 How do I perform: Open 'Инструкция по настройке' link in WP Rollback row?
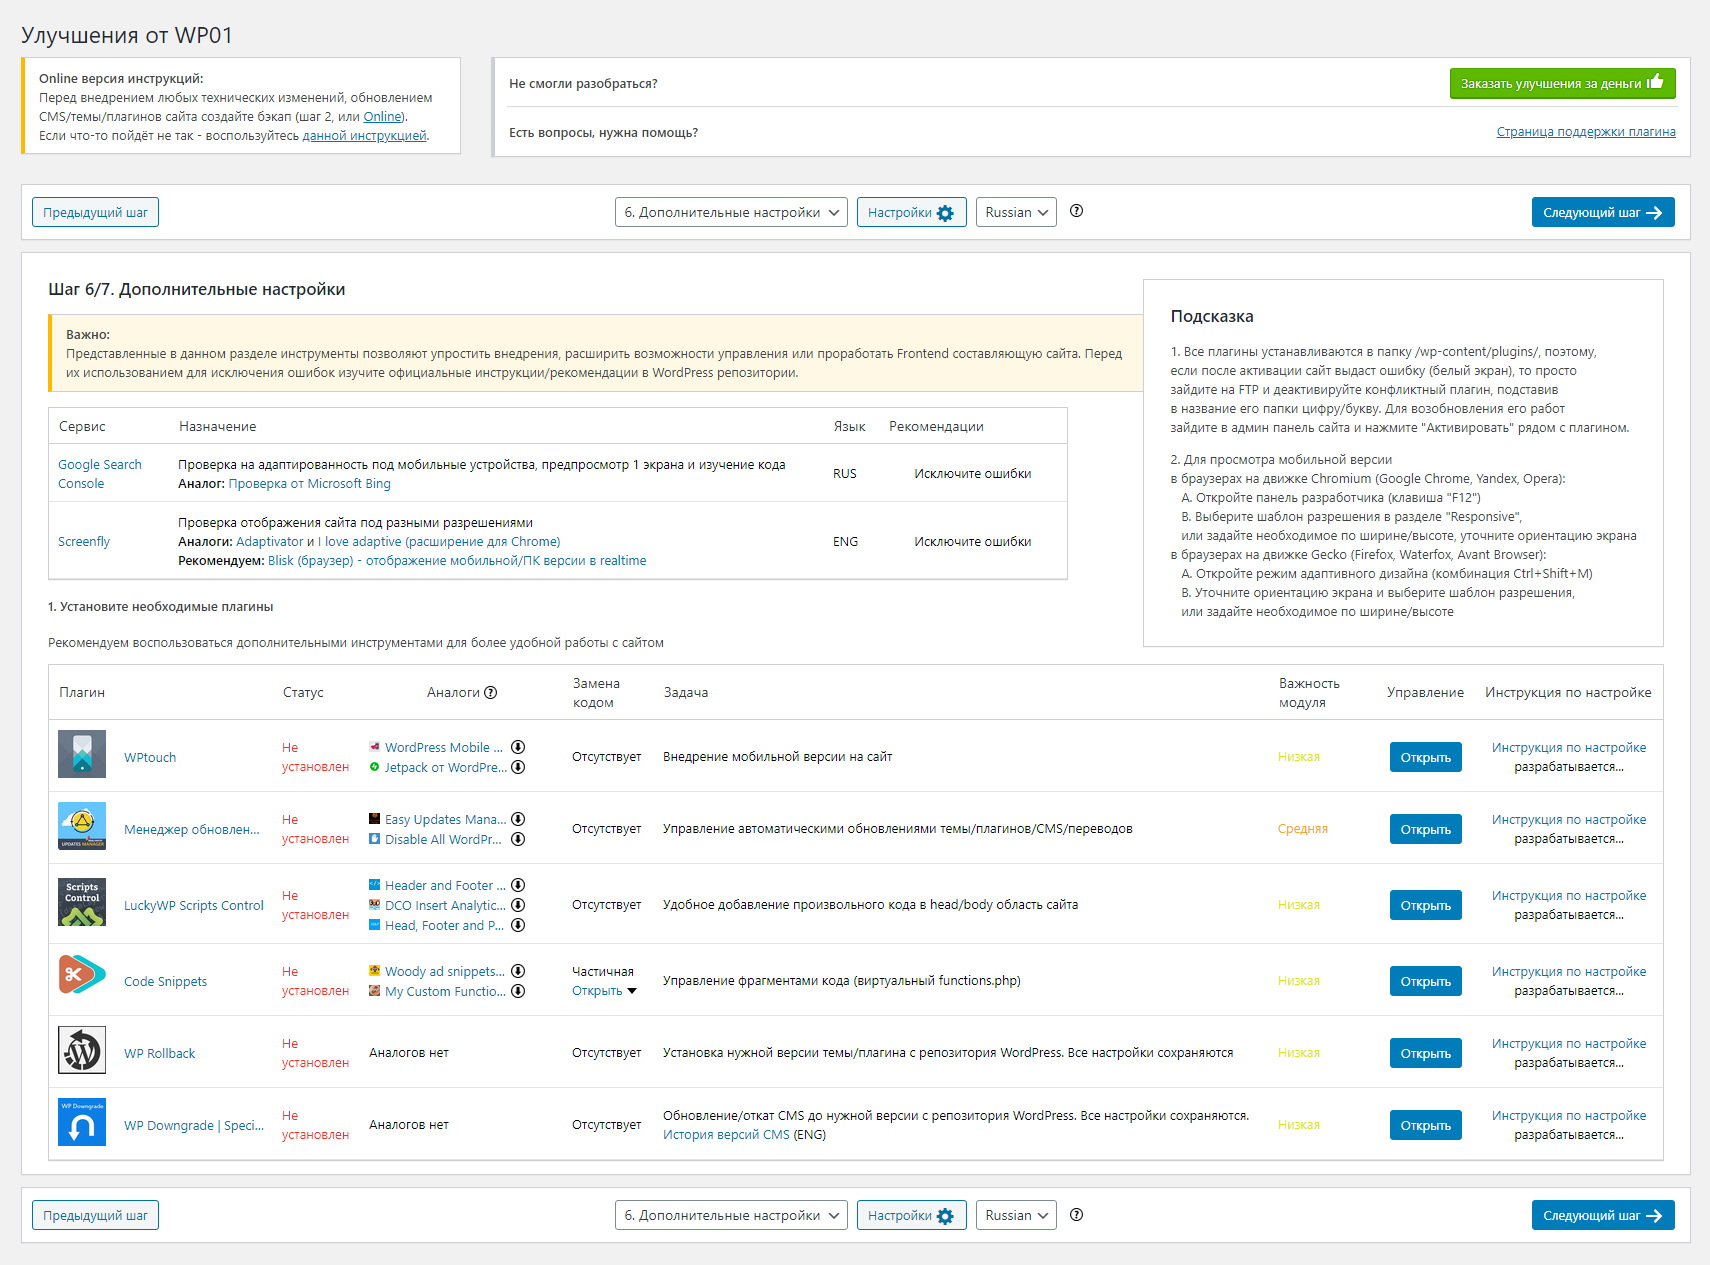(x=1568, y=1043)
